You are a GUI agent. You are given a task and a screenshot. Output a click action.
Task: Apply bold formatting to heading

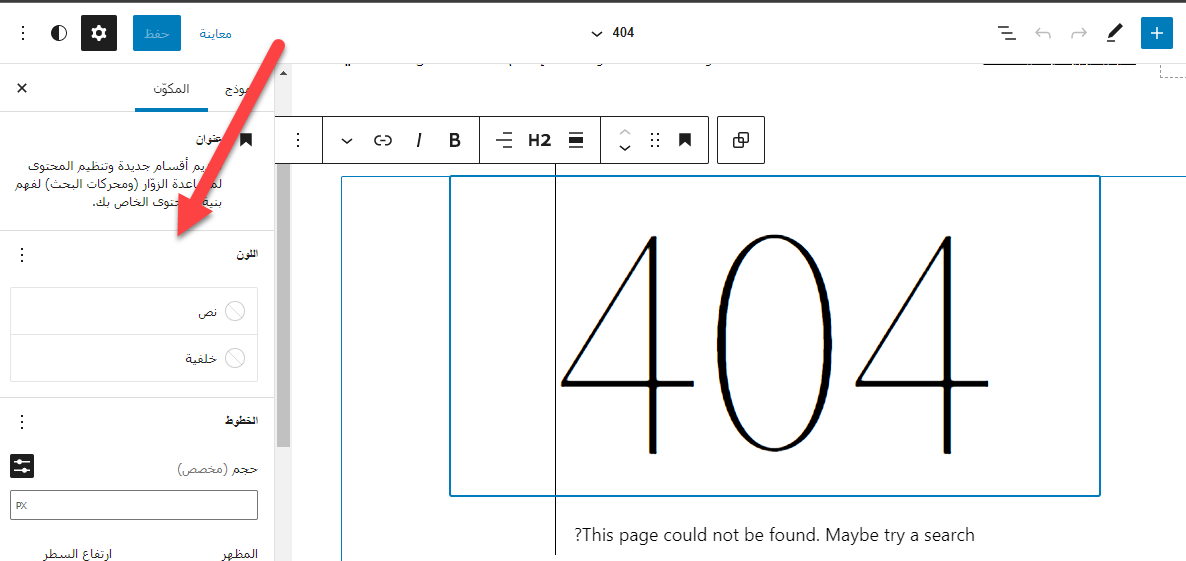pos(455,140)
